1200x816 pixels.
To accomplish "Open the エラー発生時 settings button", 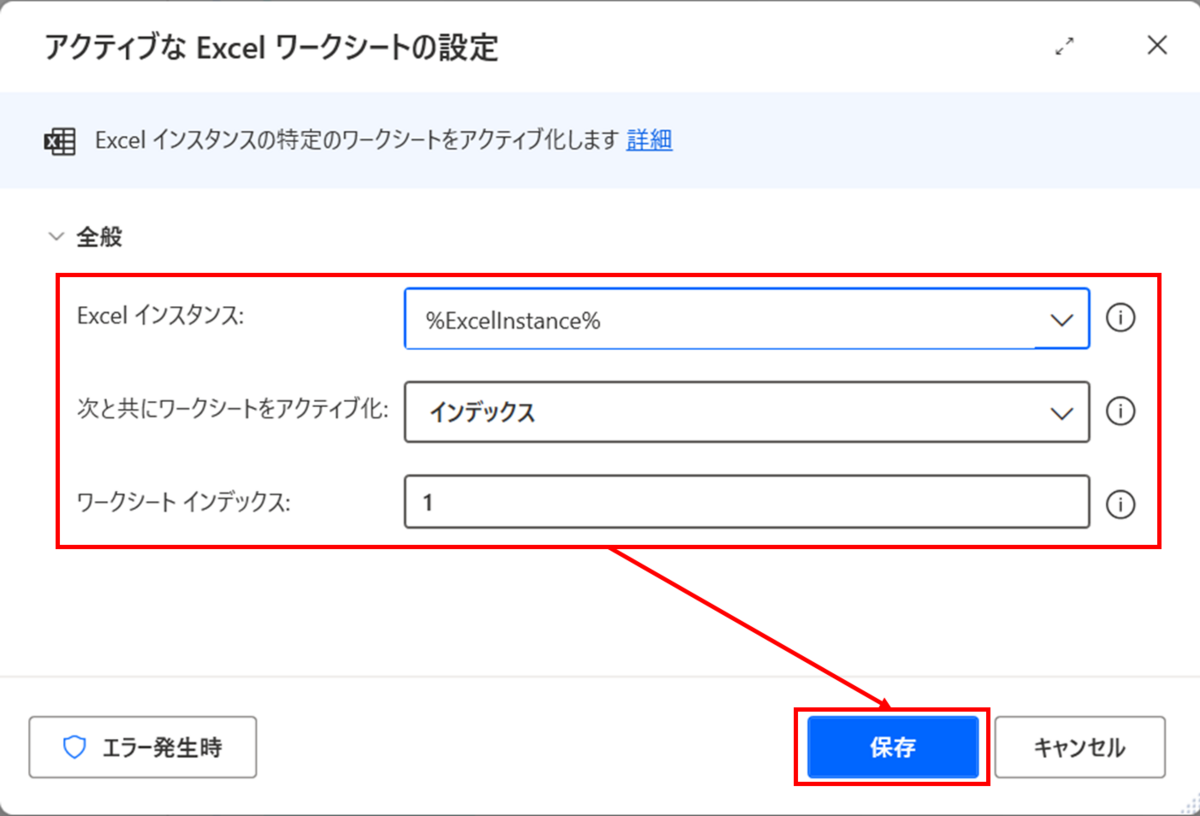I will [x=143, y=747].
